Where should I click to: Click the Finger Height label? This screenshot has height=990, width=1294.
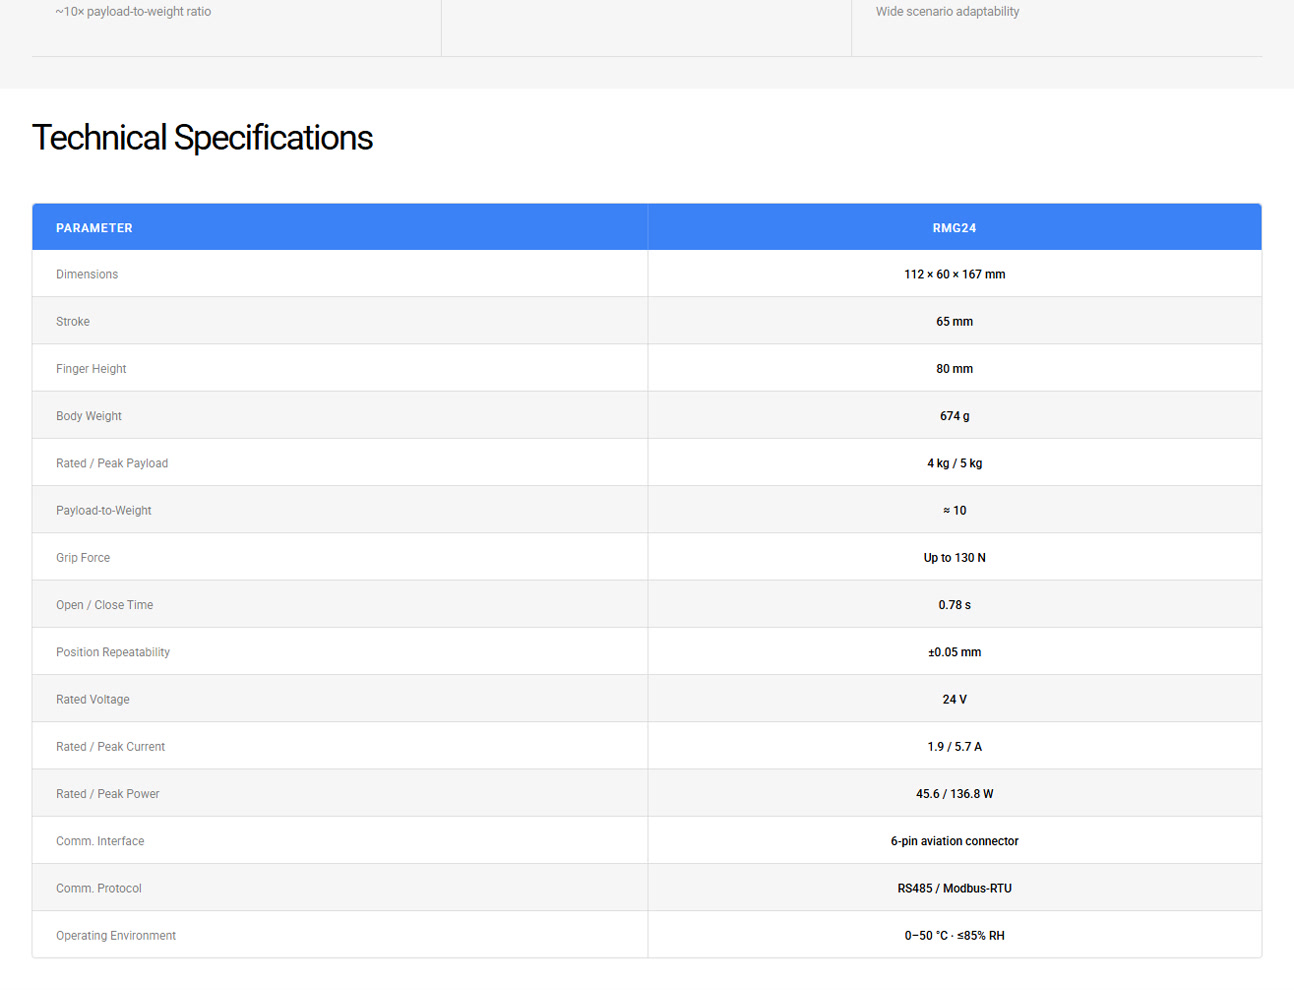pos(91,369)
